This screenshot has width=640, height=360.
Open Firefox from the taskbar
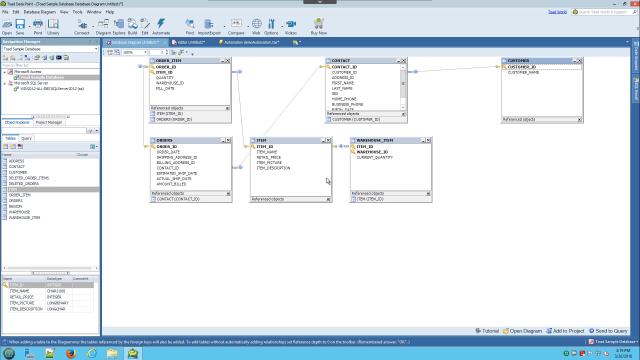click(71, 353)
